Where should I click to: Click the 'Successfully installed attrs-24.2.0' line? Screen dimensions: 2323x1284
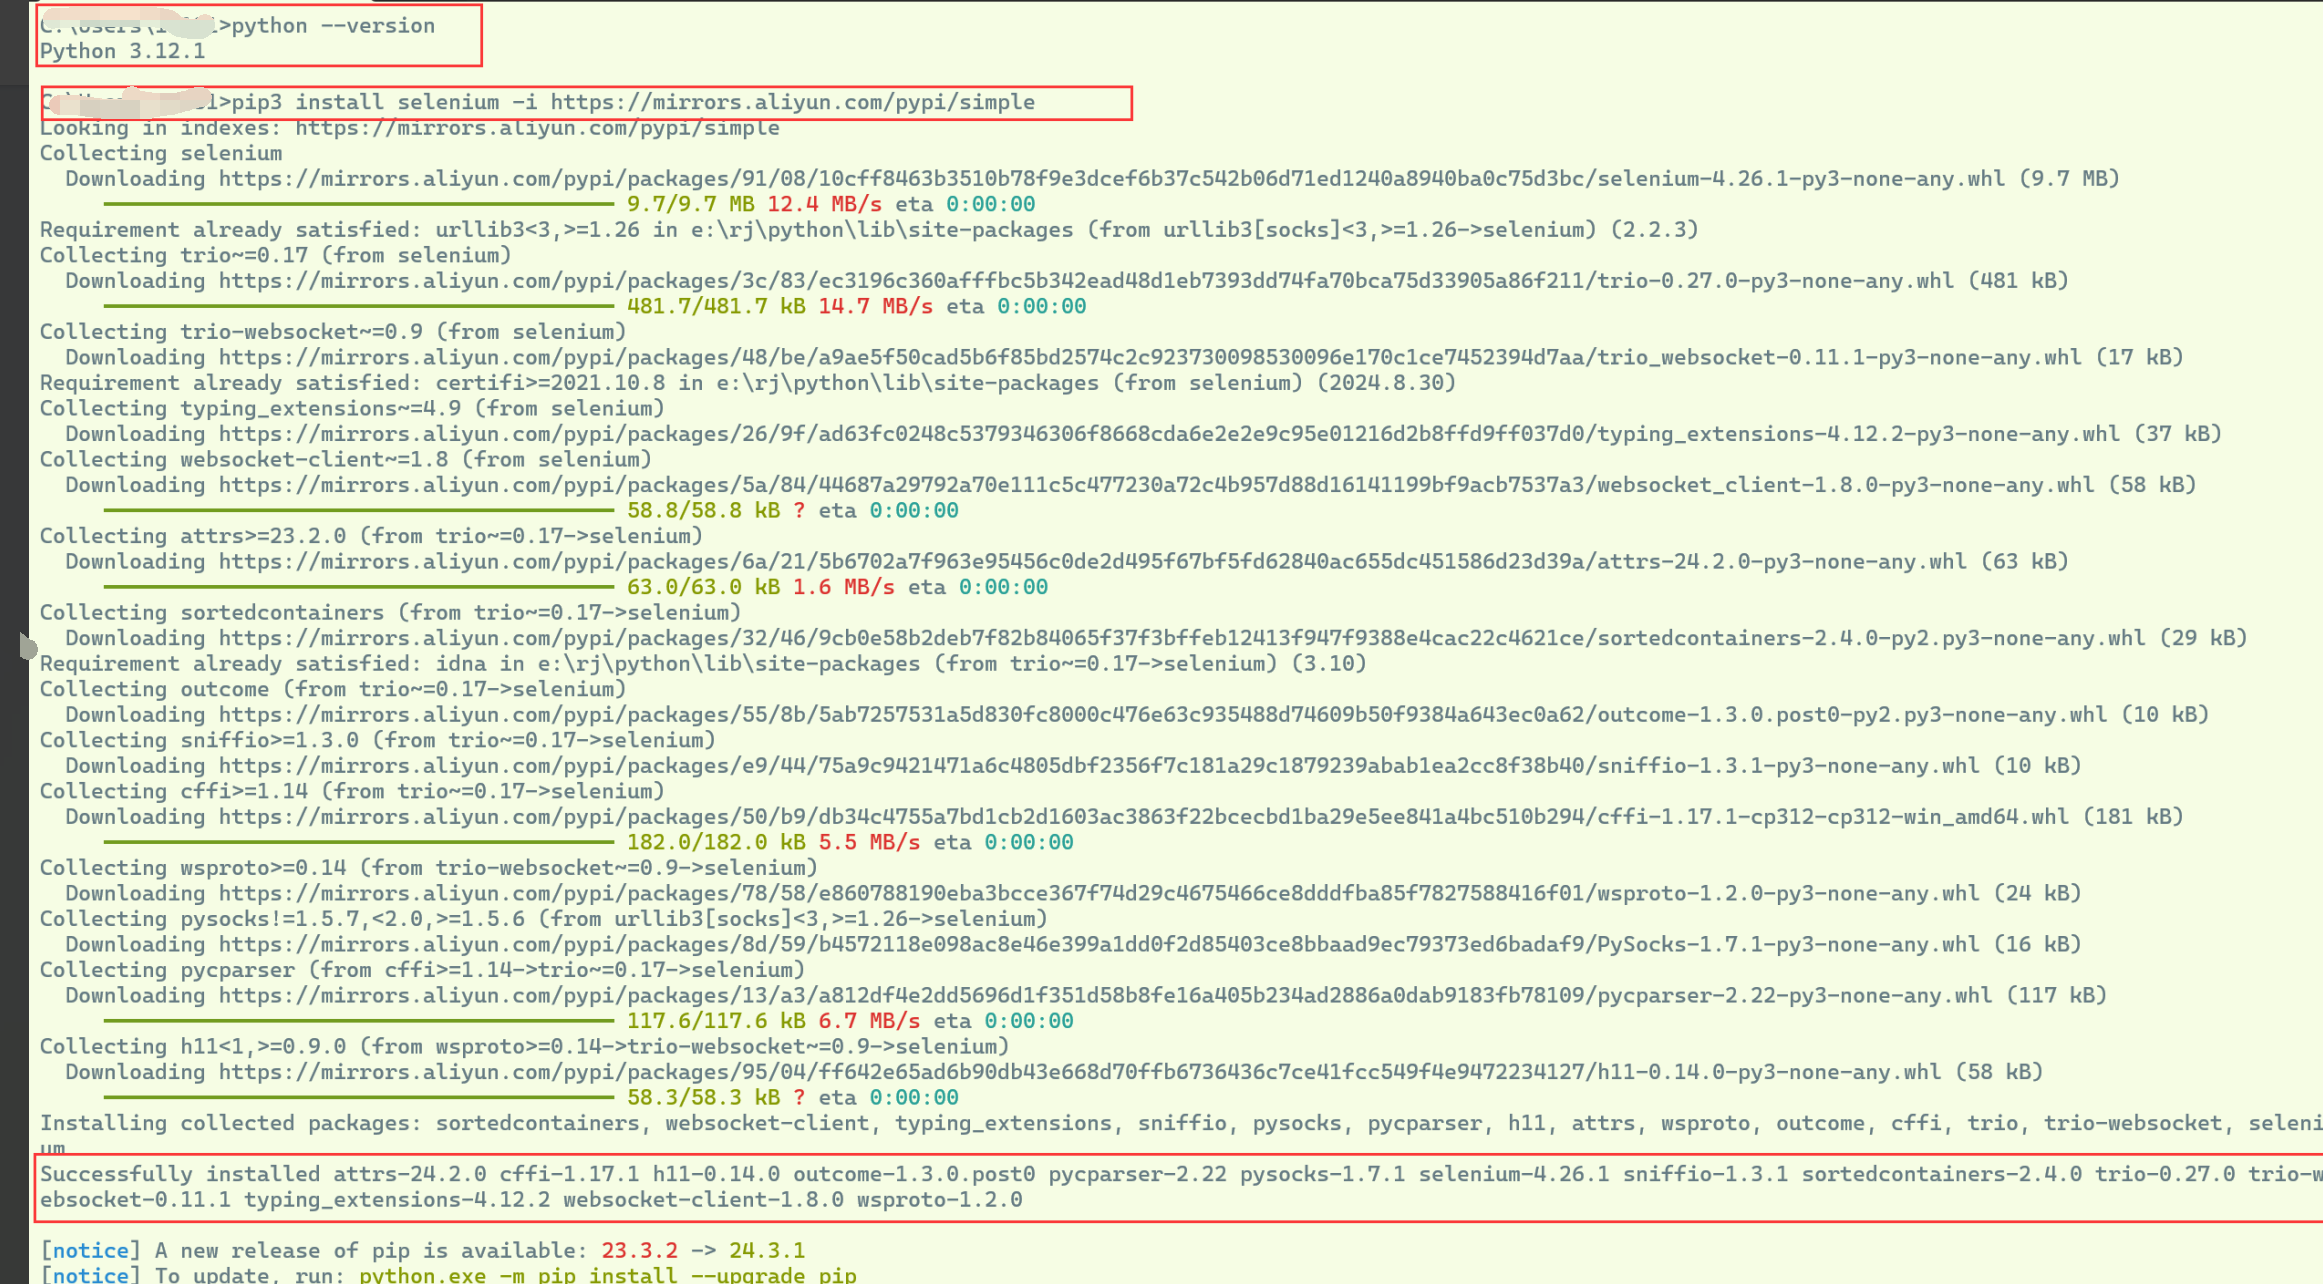(1180, 1174)
